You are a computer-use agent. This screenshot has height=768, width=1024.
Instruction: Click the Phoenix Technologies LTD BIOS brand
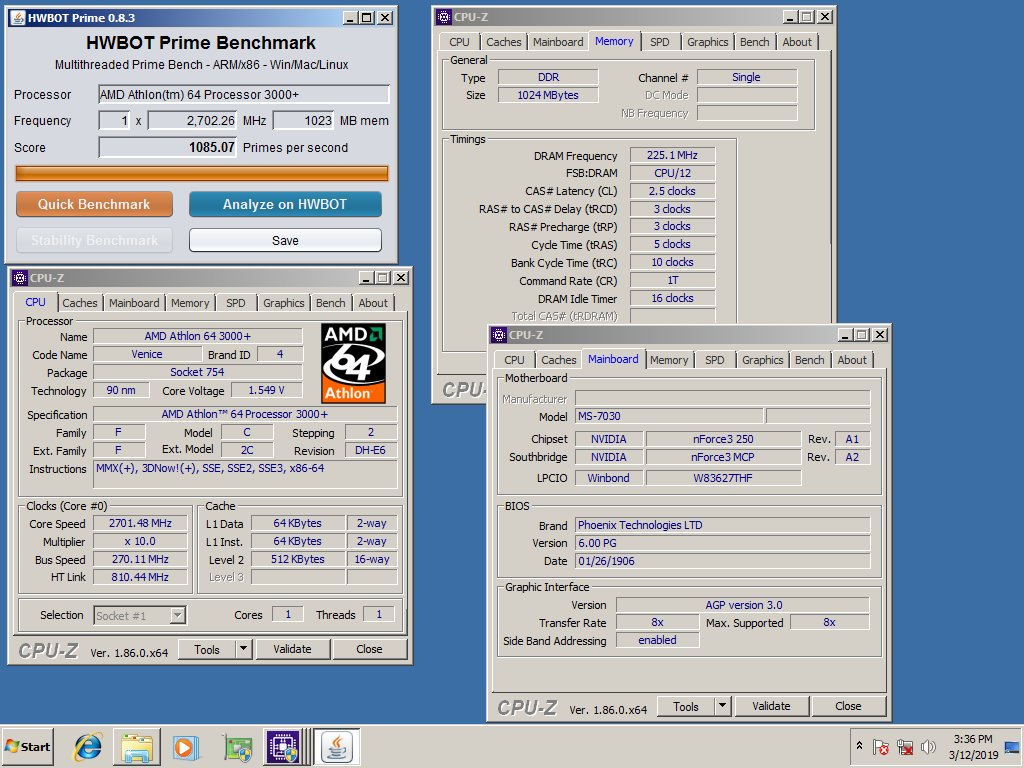(722, 525)
